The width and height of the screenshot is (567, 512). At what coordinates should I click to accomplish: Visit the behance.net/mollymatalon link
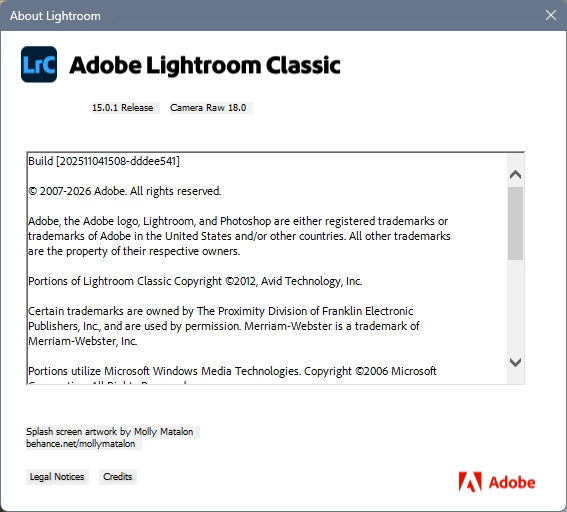point(81,444)
